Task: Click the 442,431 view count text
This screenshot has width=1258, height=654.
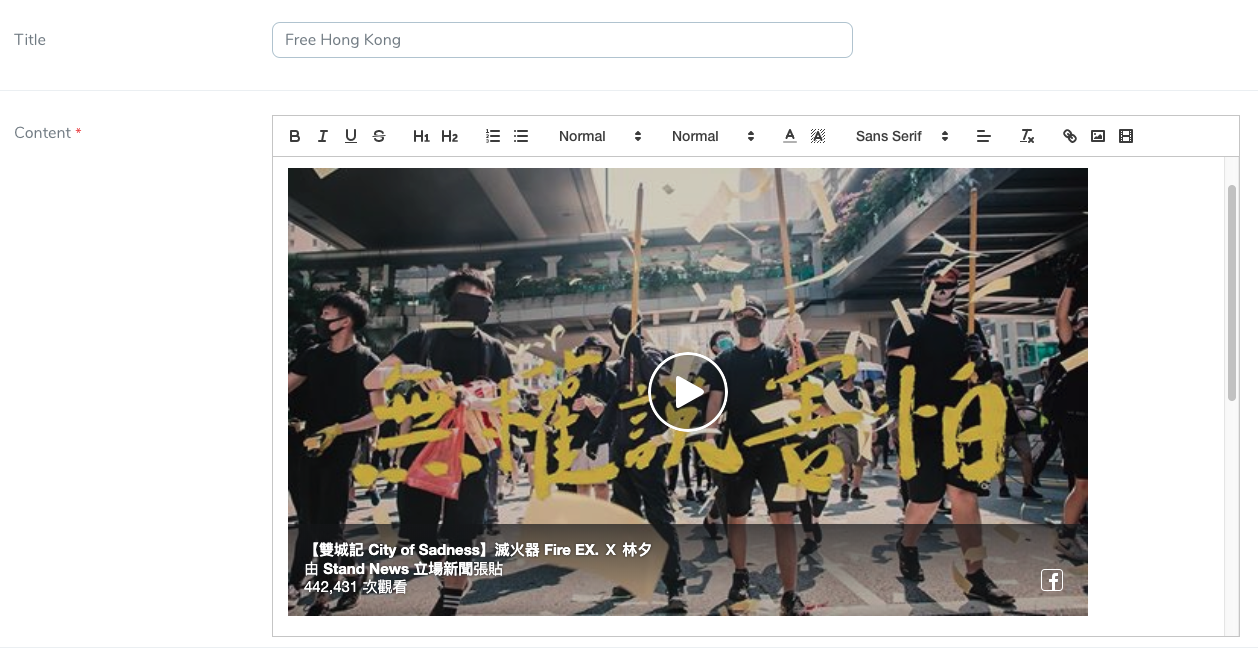Action: (x=355, y=587)
